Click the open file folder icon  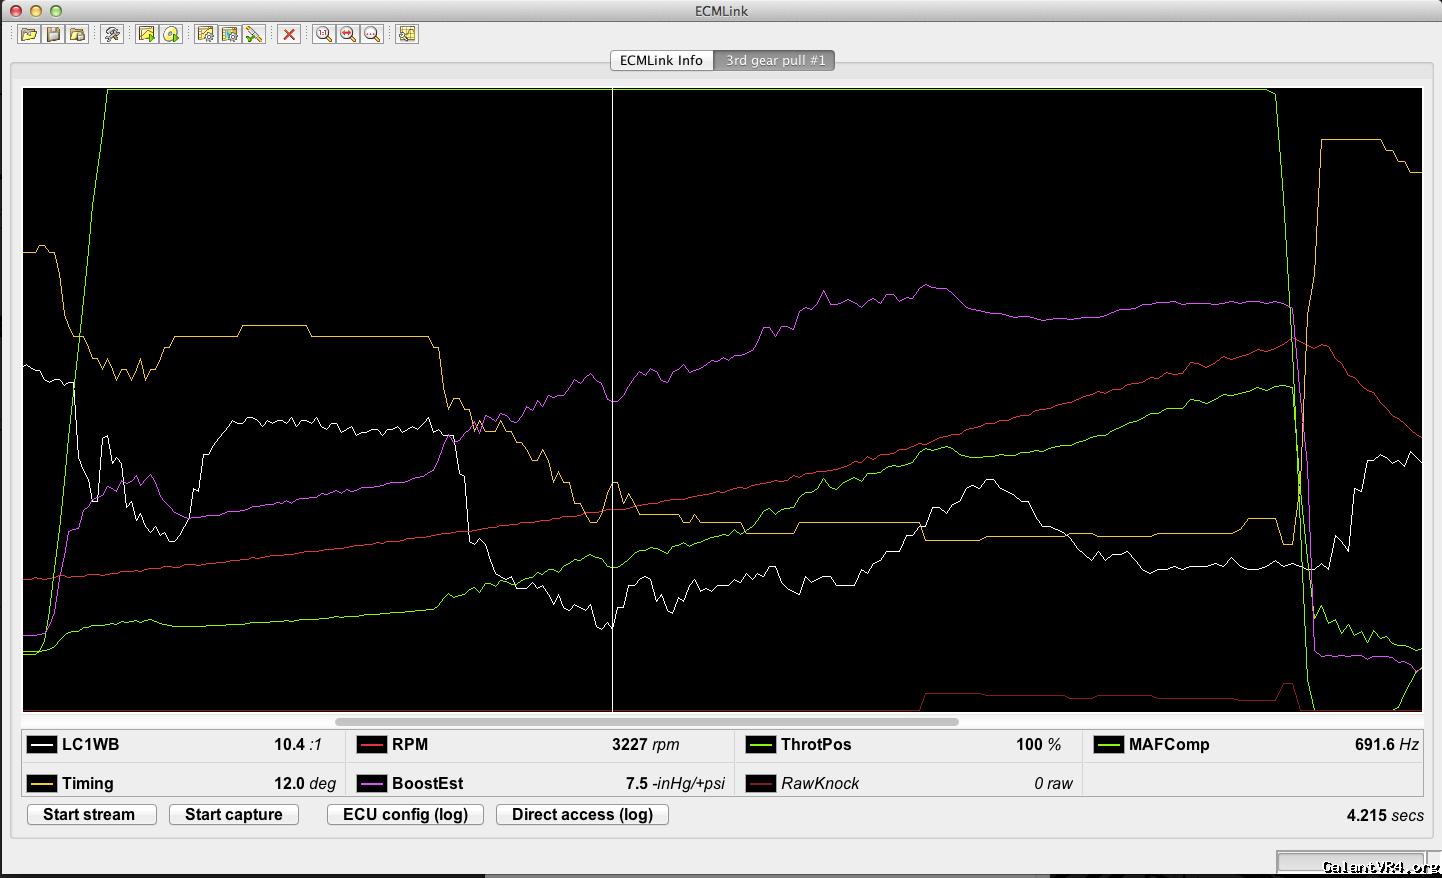29,34
